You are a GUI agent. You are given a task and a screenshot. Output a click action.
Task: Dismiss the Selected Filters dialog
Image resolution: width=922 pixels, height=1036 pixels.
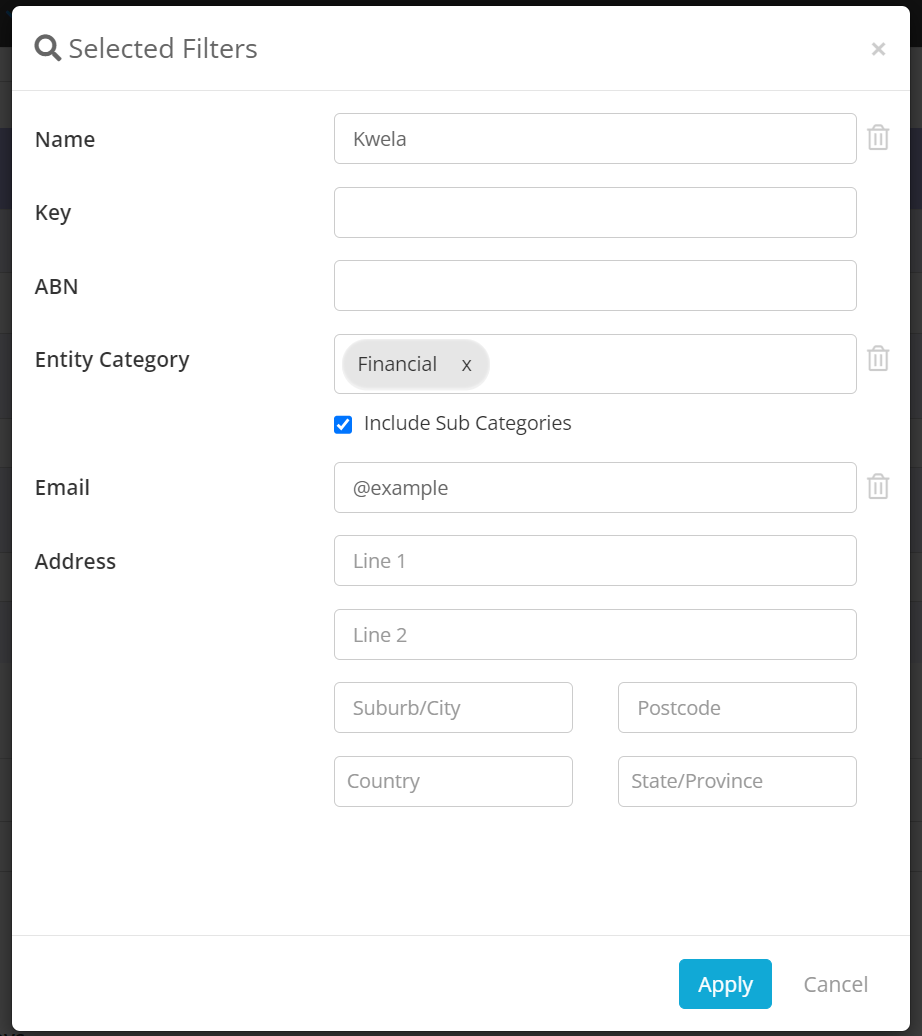(x=878, y=48)
